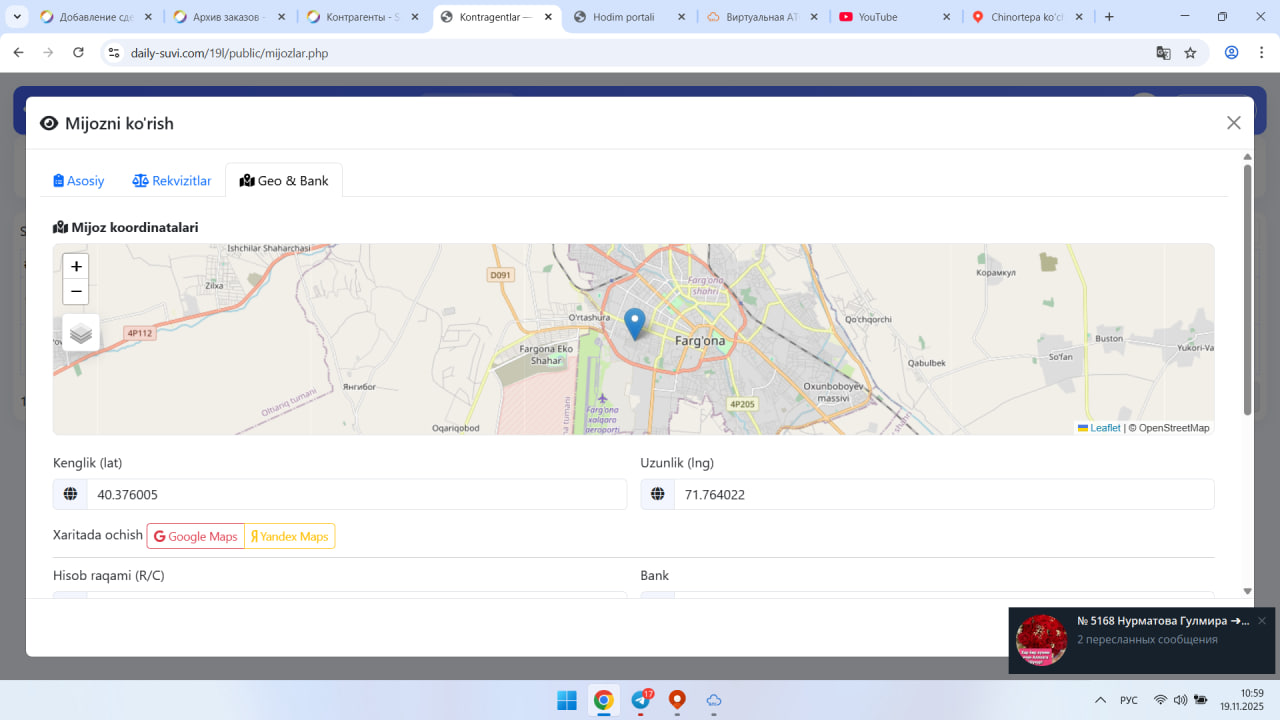The image size is (1280, 720).
Task: Bookmark this page with the star icon
Action: pyautogui.click(x=1190, y=53)
